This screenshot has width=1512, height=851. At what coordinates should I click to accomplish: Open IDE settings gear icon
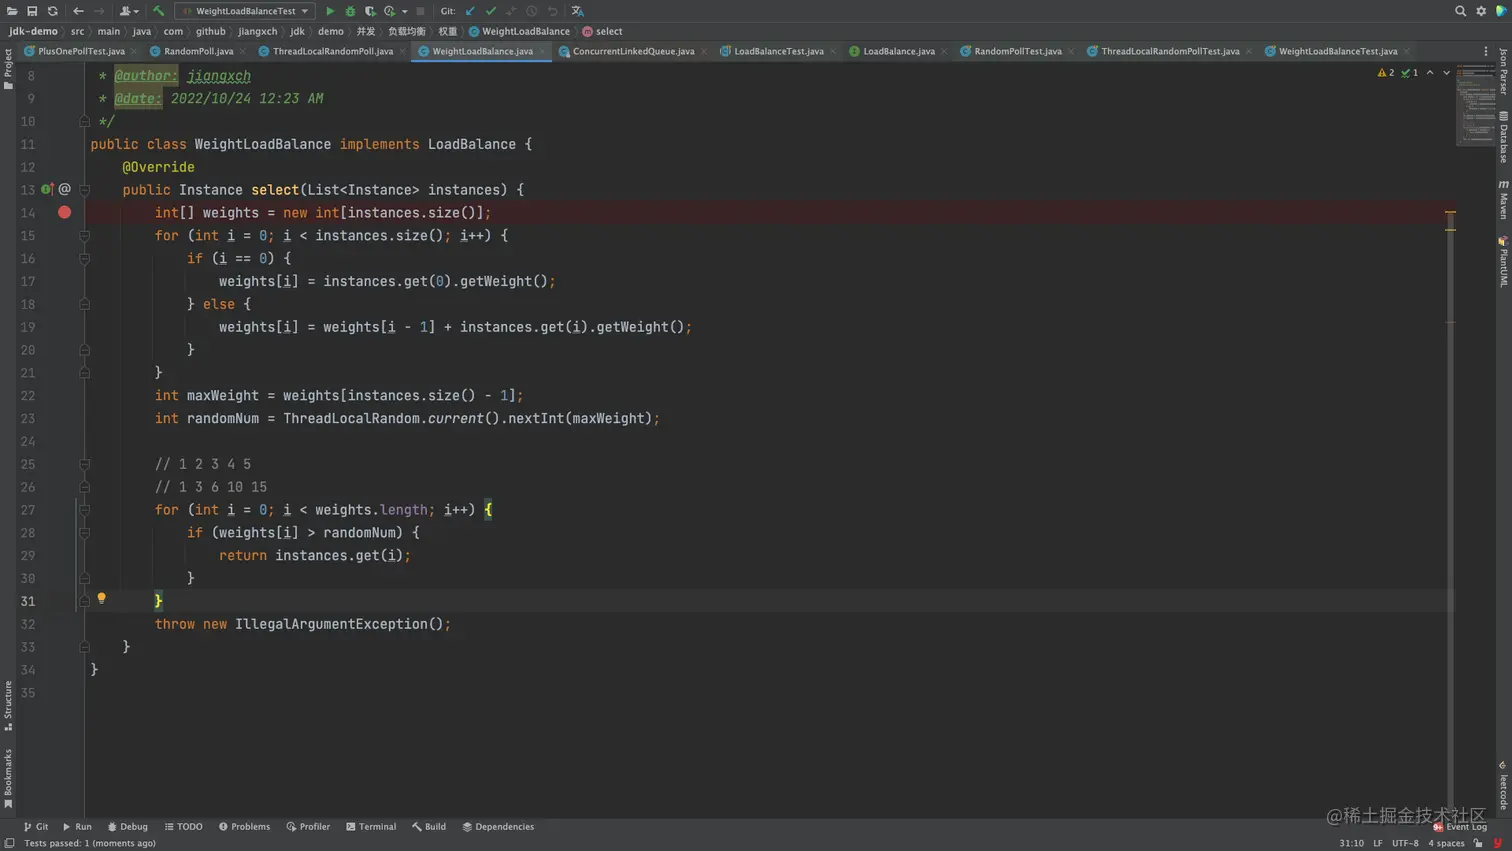point(1481,11)
